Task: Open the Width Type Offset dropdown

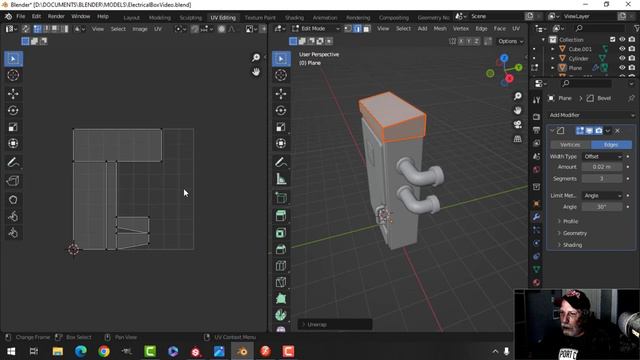Action: pyautogui.click(x=602, y=156)
